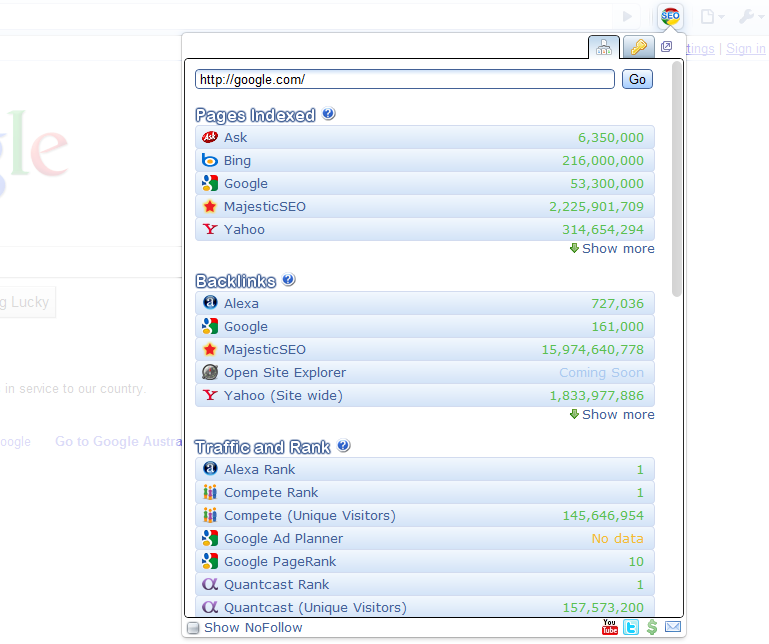769x644 pixels.
Task: Click the Compete (Unique Visitors) icon
Action: point(210,515)
